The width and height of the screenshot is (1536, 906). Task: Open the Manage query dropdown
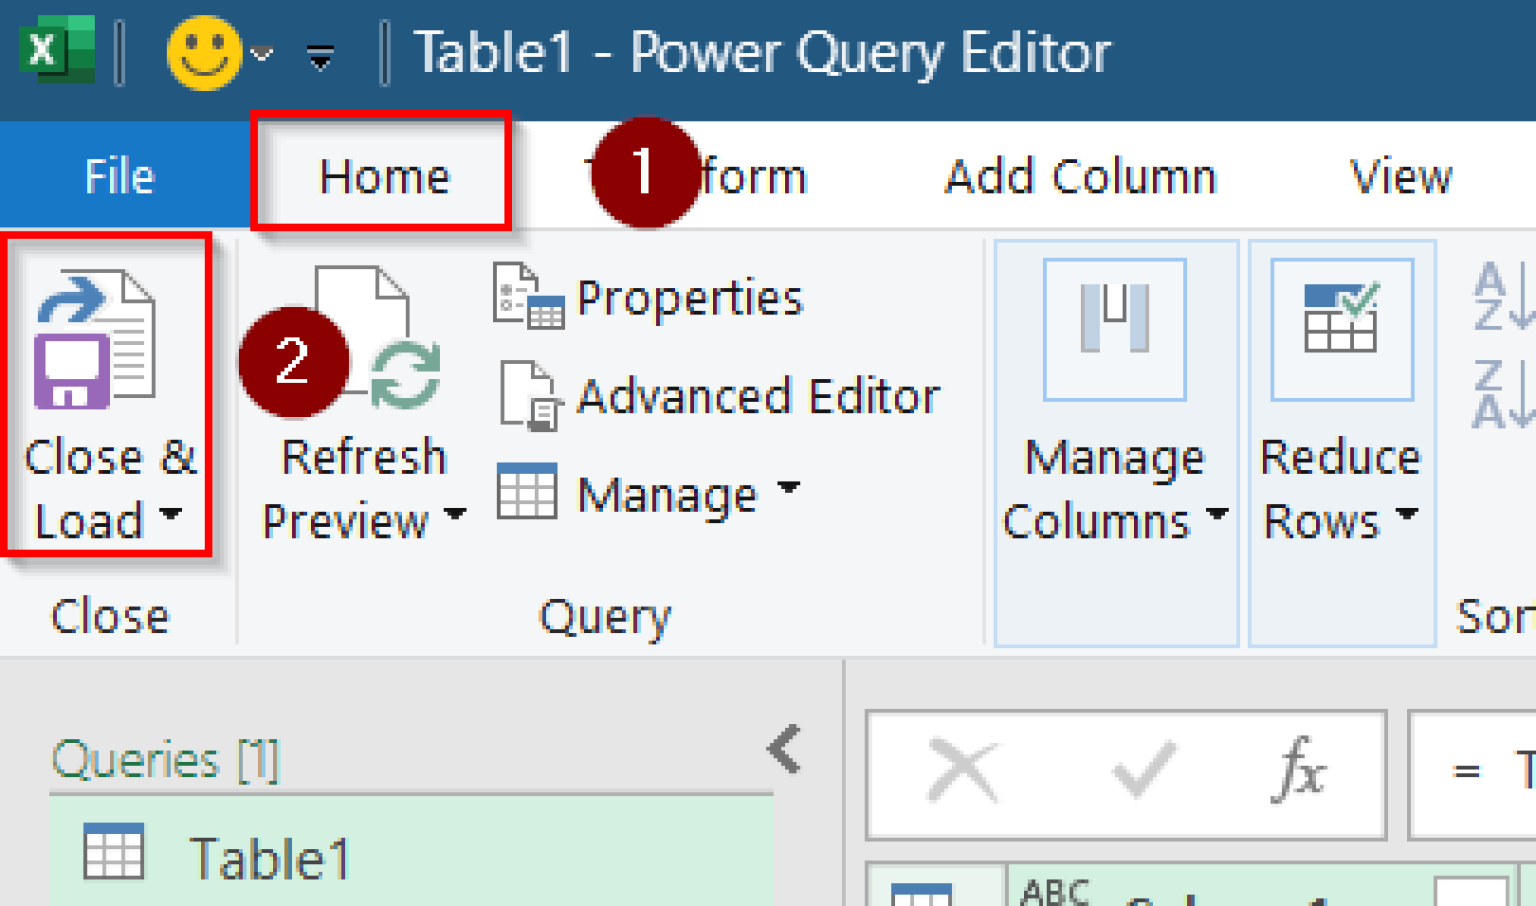[x=789, y=489]
